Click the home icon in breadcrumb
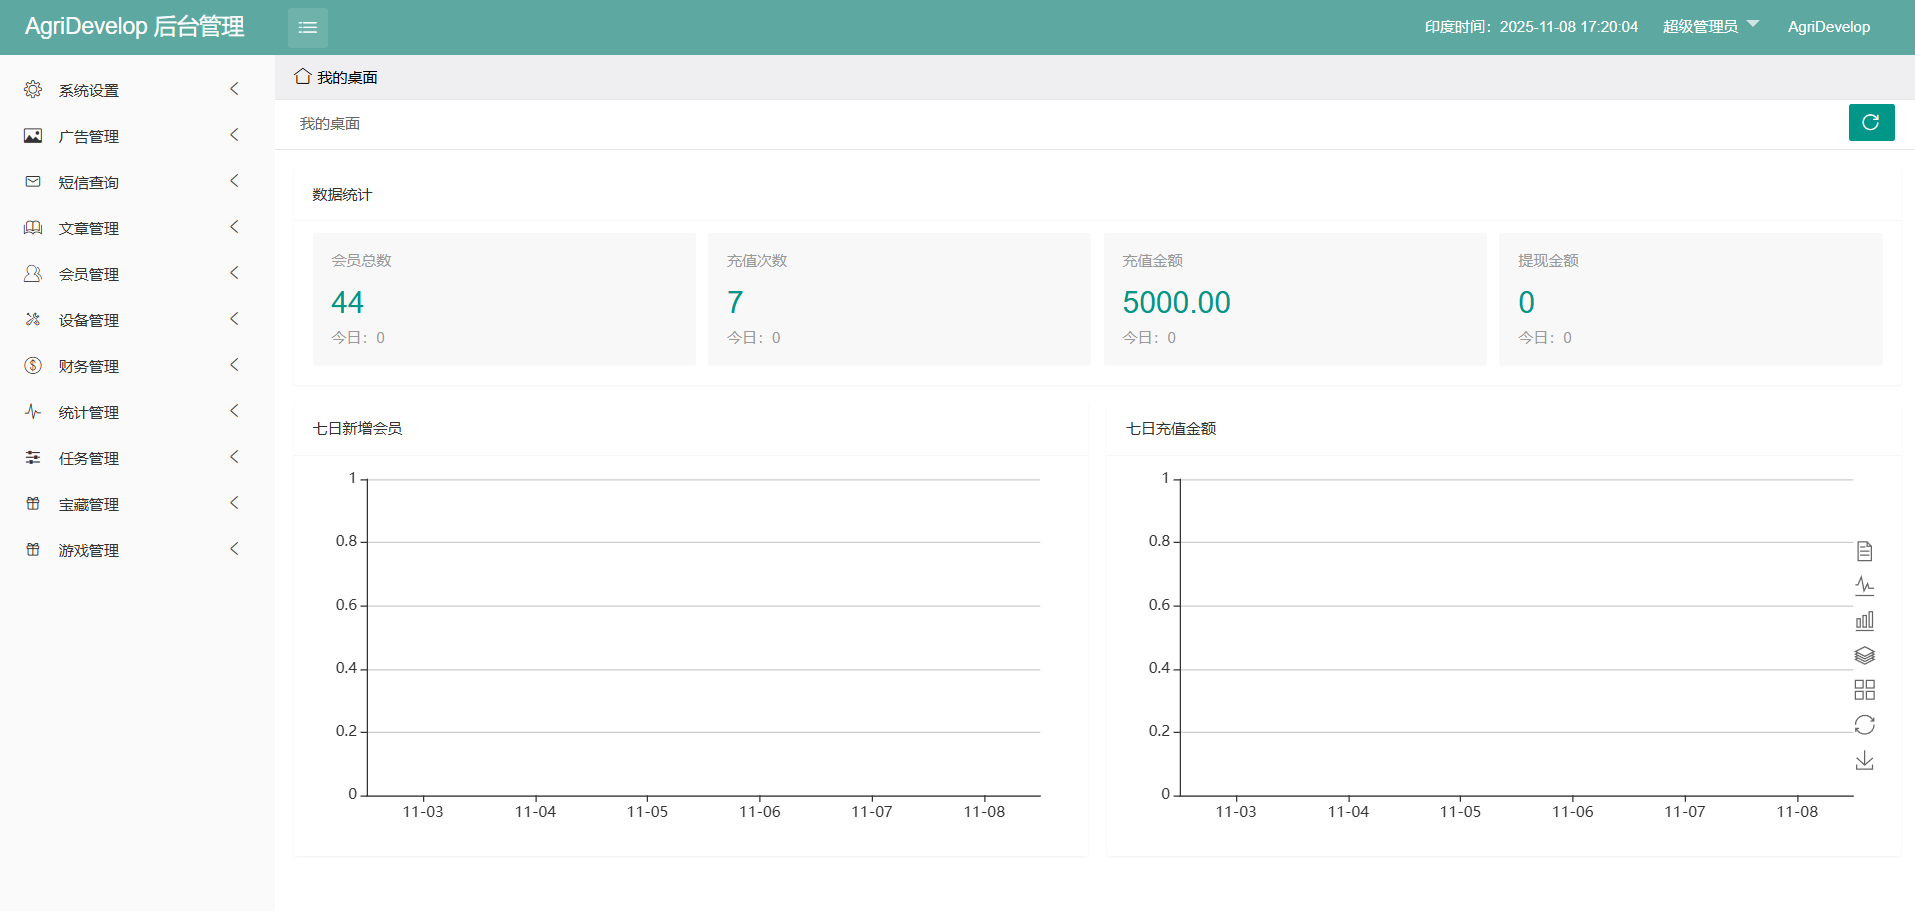Screen dimensions: 1915x911 pyautogui.click(x=302, y=77)
